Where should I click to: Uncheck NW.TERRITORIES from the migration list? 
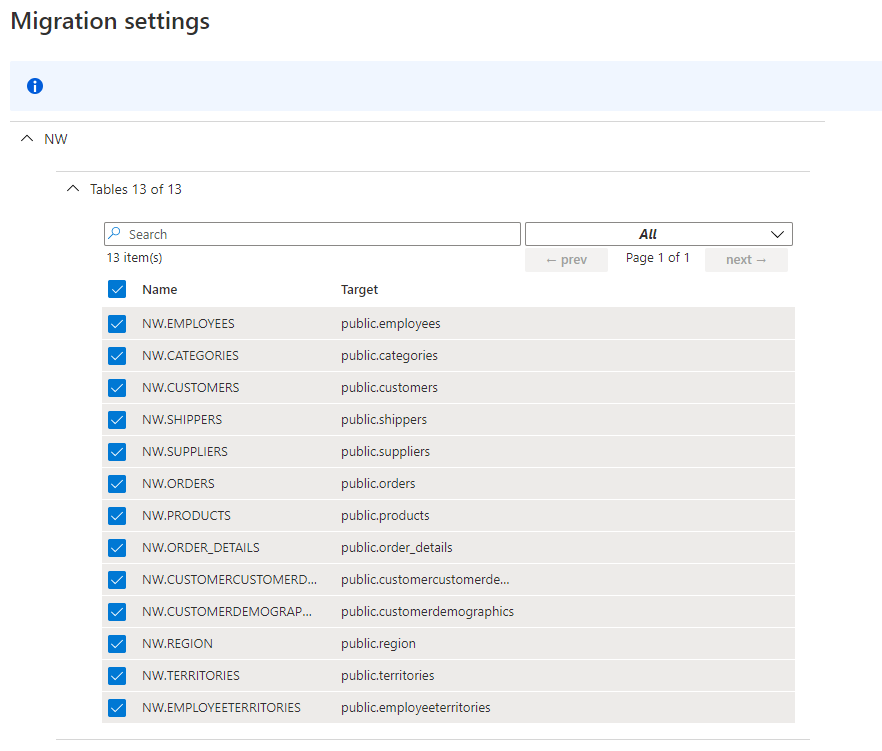click(117, 675)
